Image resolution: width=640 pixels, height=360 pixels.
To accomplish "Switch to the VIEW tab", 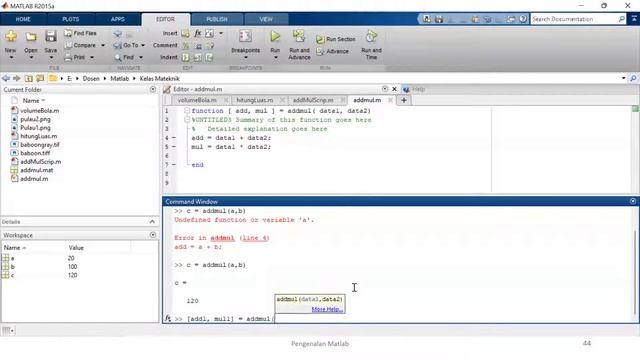I will point(266,19).
